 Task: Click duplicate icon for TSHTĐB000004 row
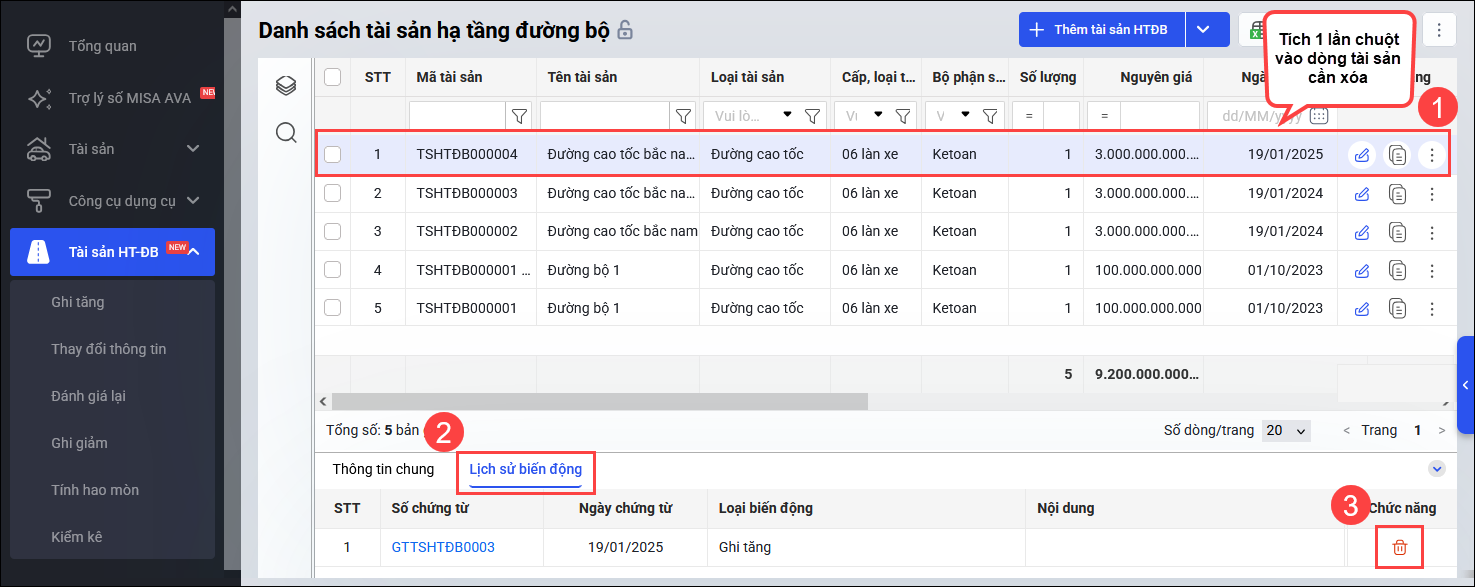tap(1396, 155)
